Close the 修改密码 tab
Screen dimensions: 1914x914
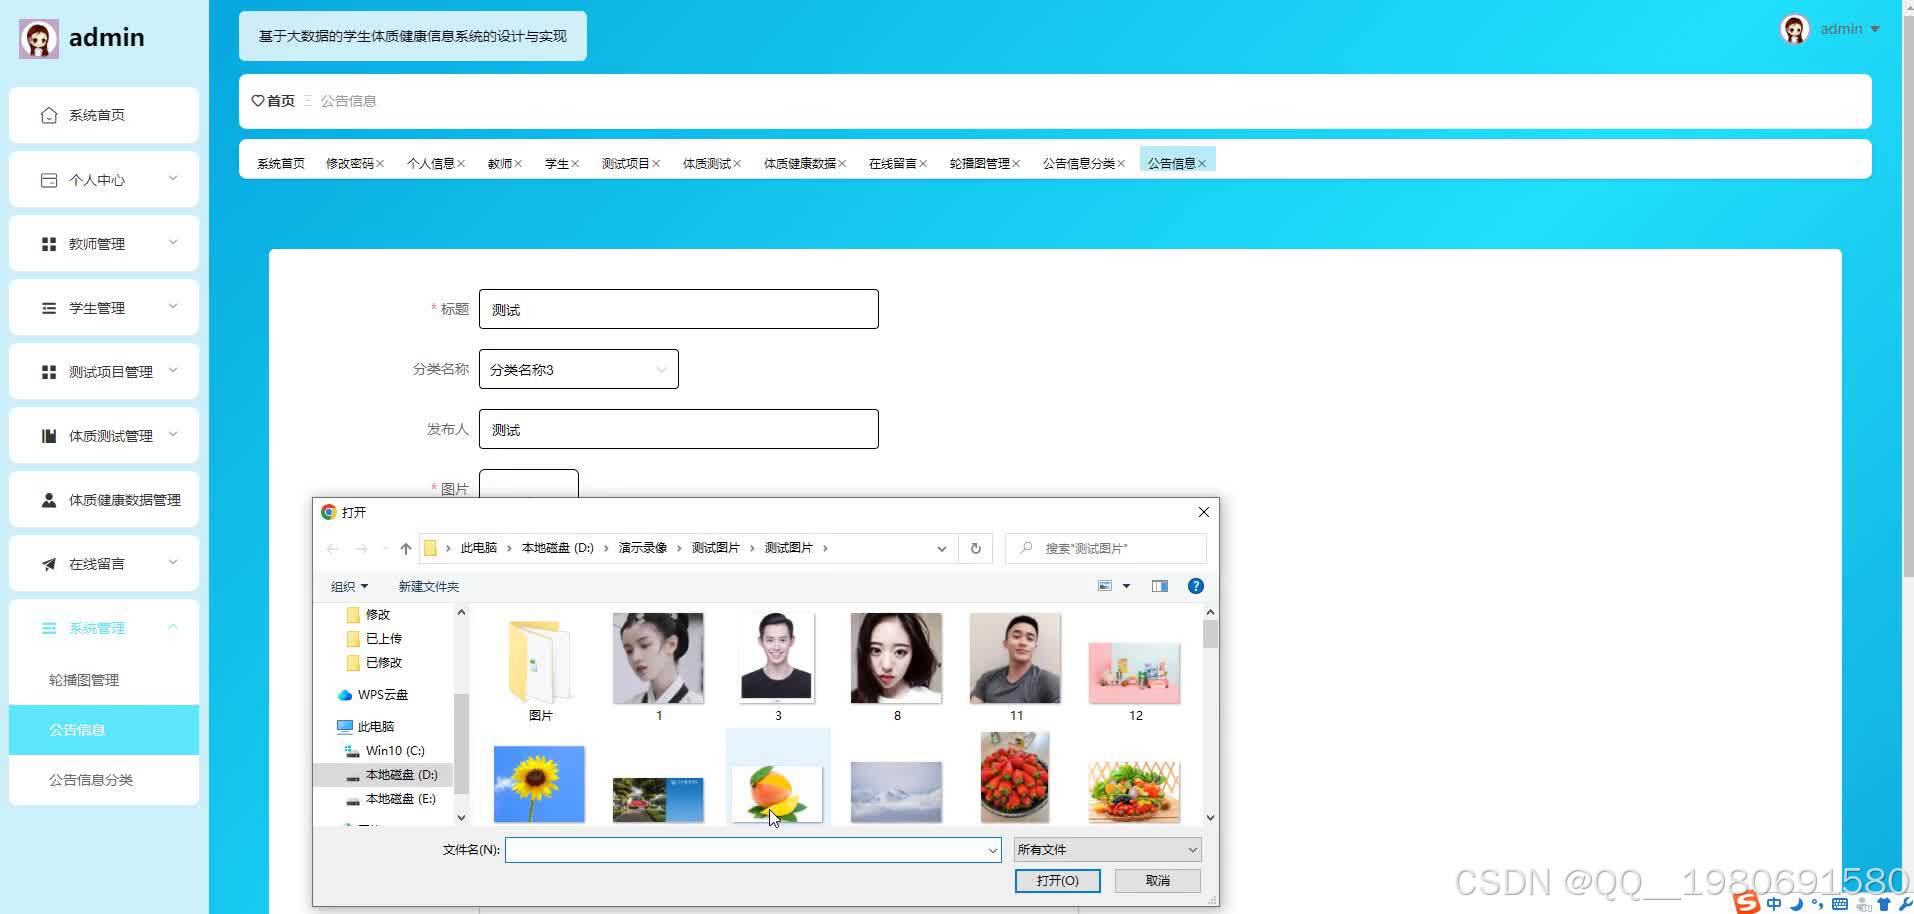[380, 164]
